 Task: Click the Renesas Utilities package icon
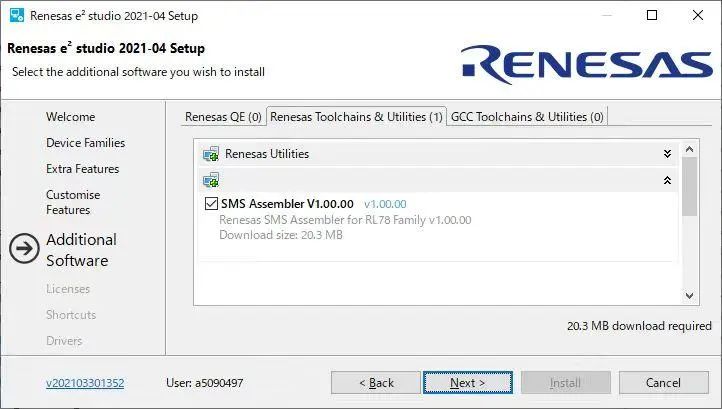coord(211,154)
